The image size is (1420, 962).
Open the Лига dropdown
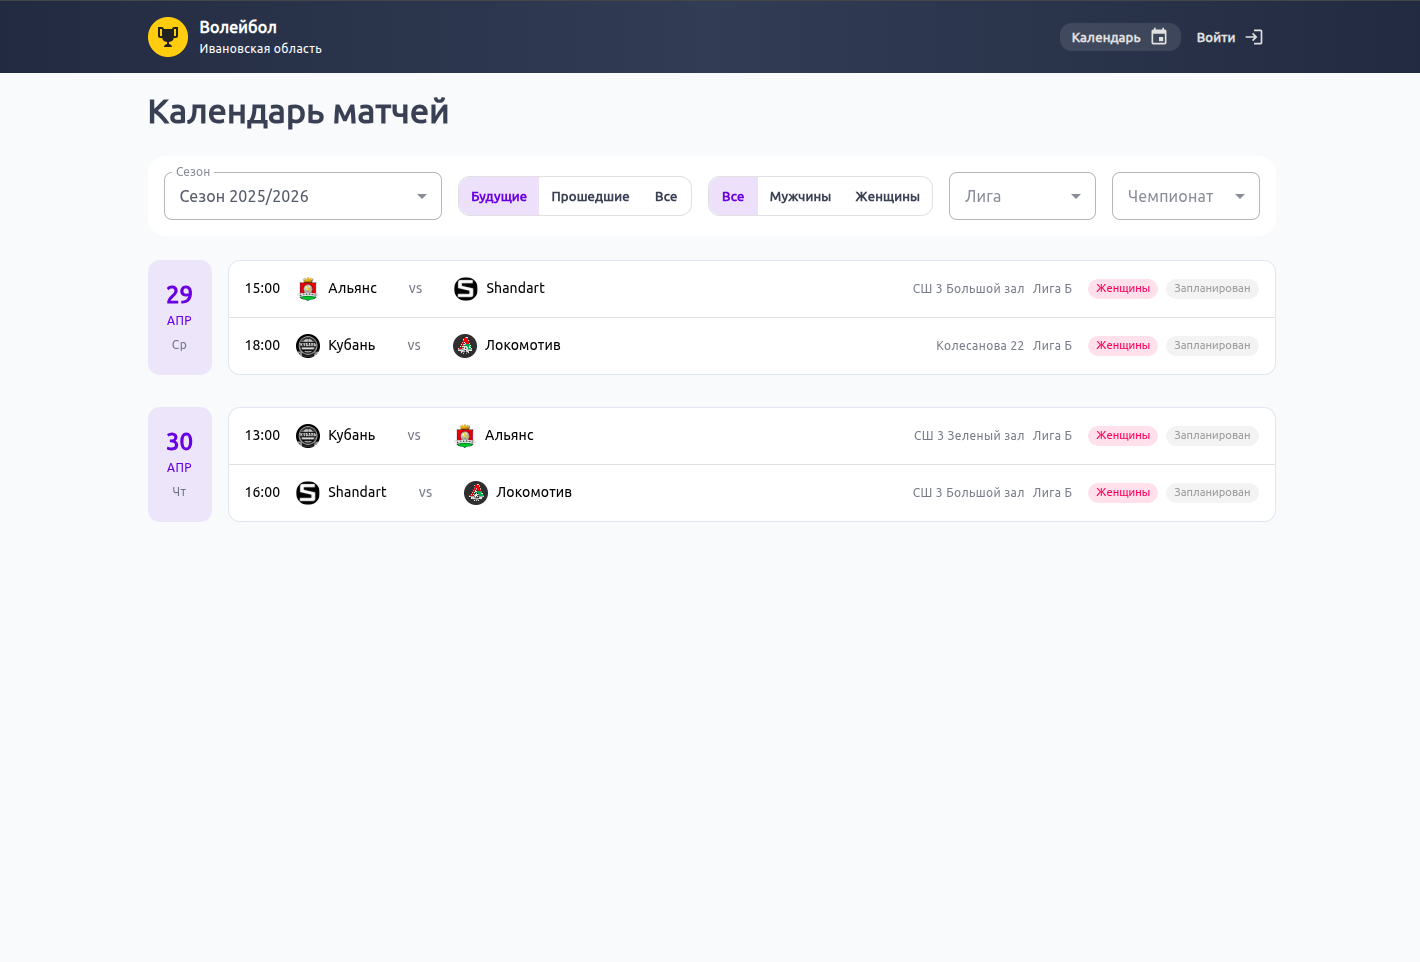tap(1021, 196)
